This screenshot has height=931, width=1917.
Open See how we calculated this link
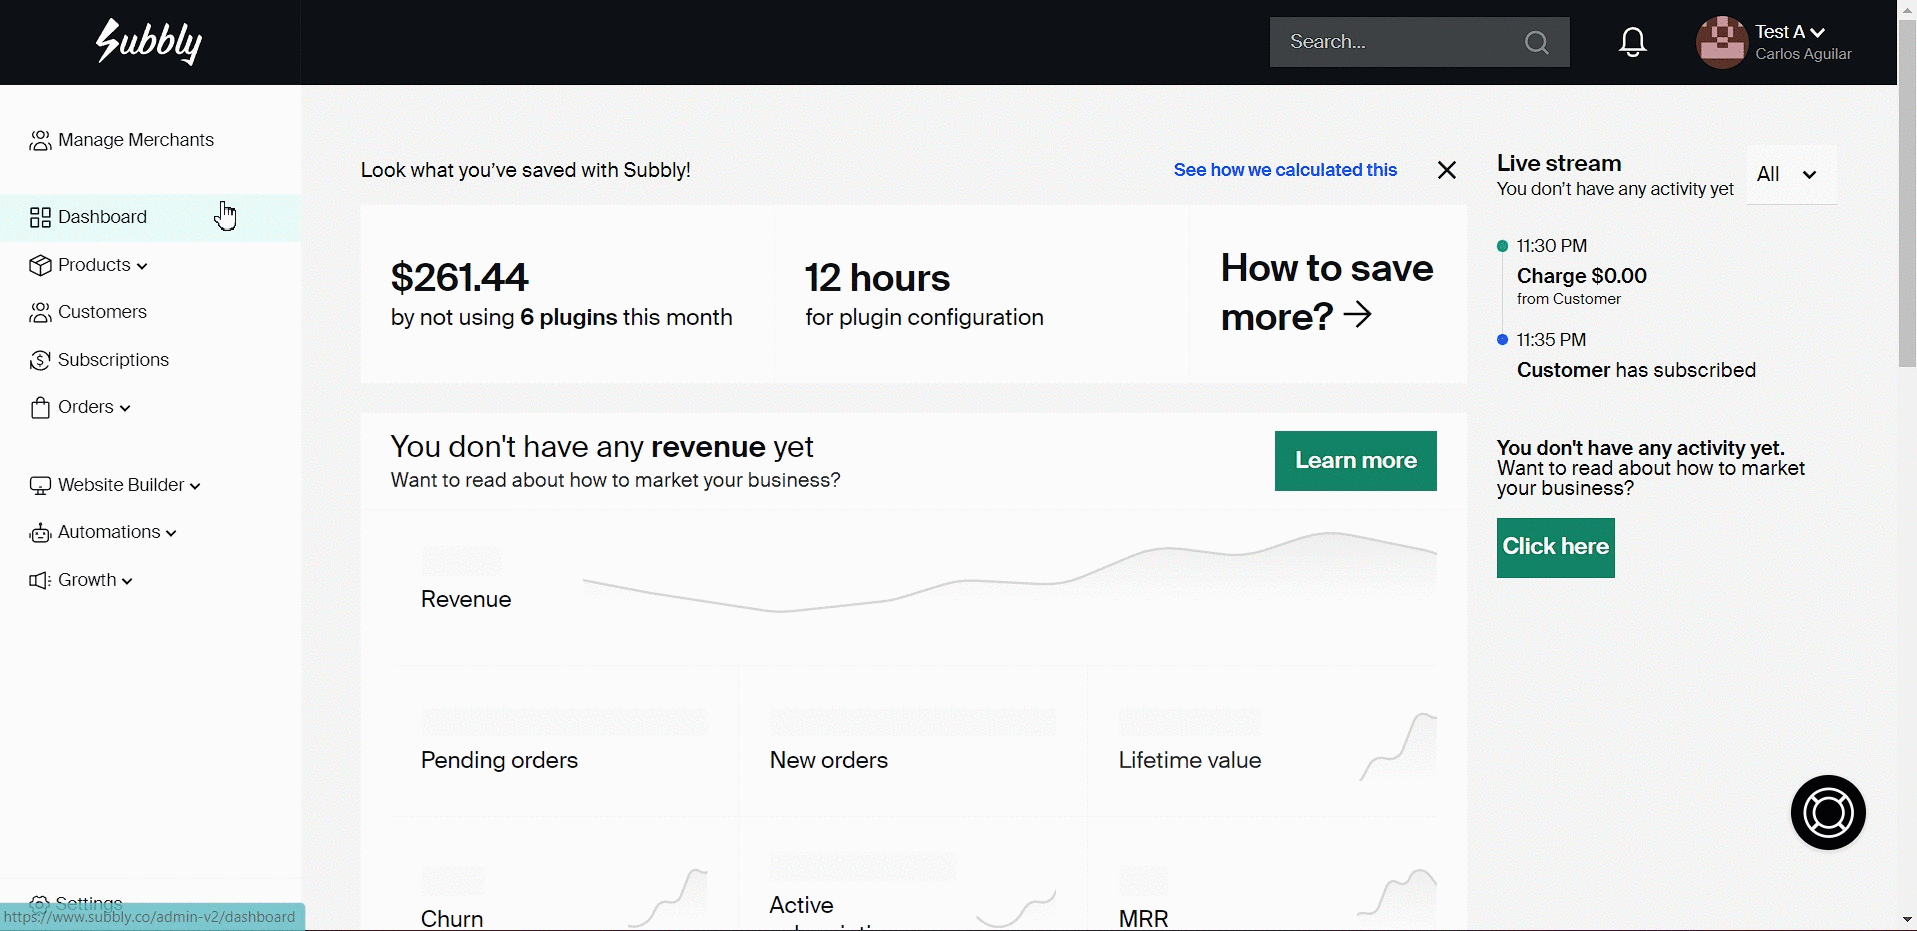pyautogui.click(x=1285, y=170)
